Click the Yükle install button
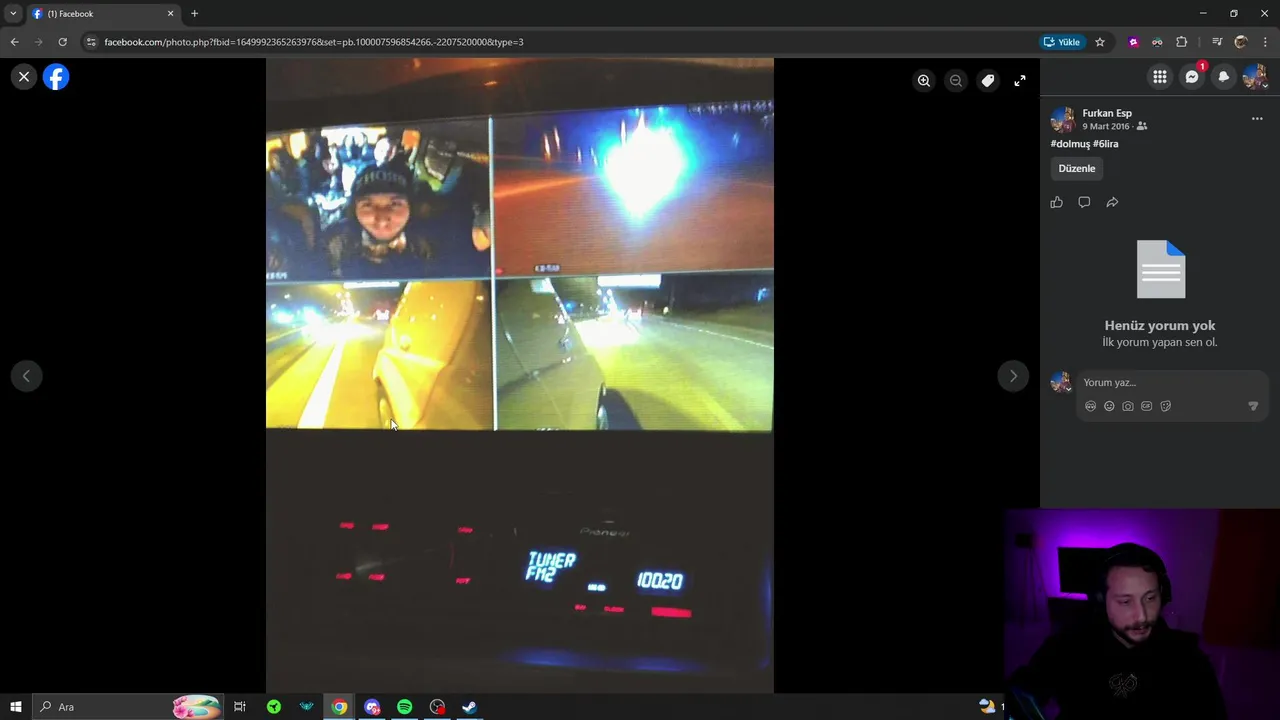Screen dimensions: 1280x720 (1062, 42)
